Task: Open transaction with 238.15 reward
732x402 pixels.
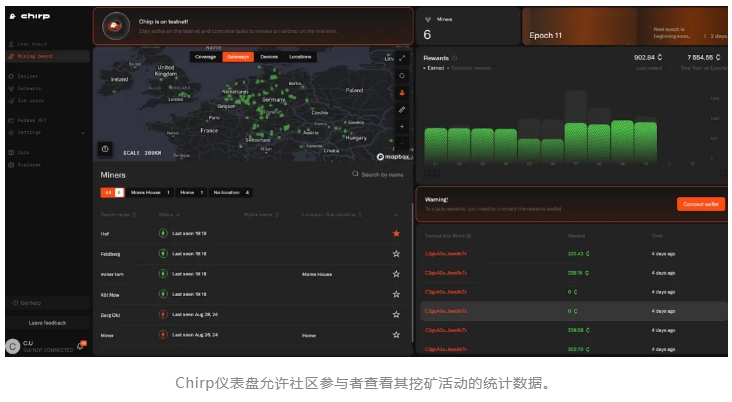Action: (x=445, y=273)
